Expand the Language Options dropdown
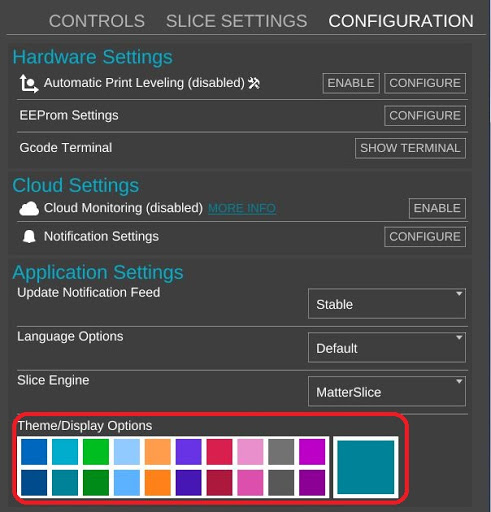This screenshot has width=491, height=512. coord(387,347)
